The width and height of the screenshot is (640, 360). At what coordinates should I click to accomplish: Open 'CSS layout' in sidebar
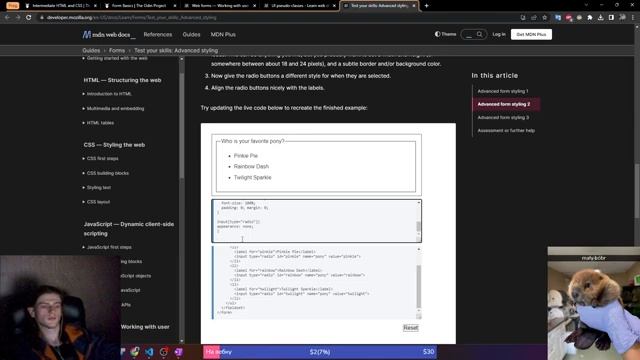click(x=98, y=202)
